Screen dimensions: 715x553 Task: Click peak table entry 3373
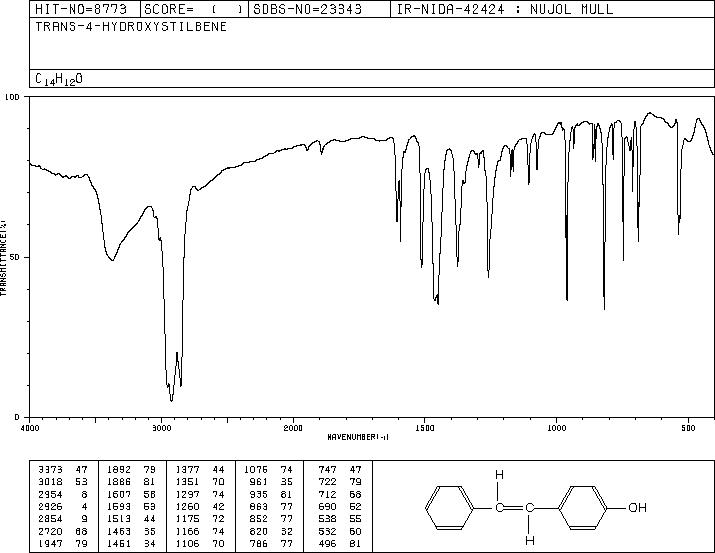click(51, 470)
